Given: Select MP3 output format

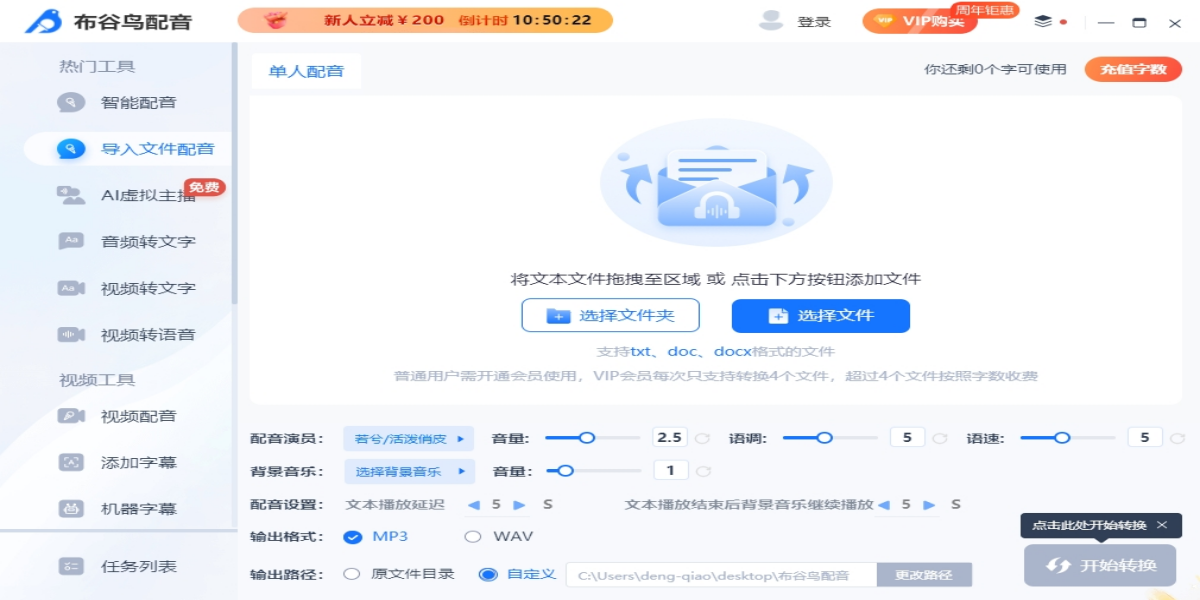Looking at the screenshot, I should (x=353, y=537).
